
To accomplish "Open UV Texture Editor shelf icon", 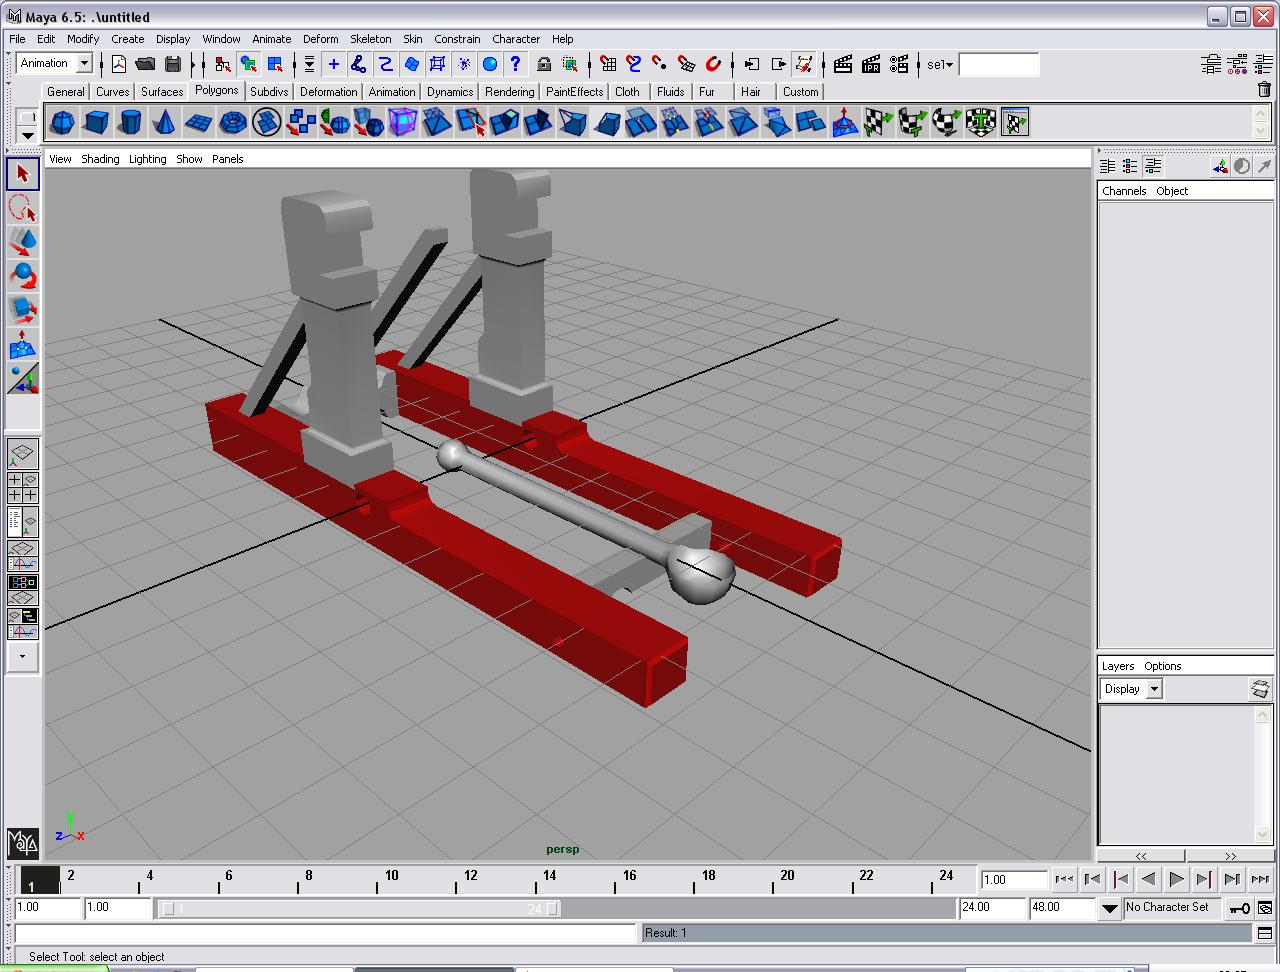I will (1014, 123).
